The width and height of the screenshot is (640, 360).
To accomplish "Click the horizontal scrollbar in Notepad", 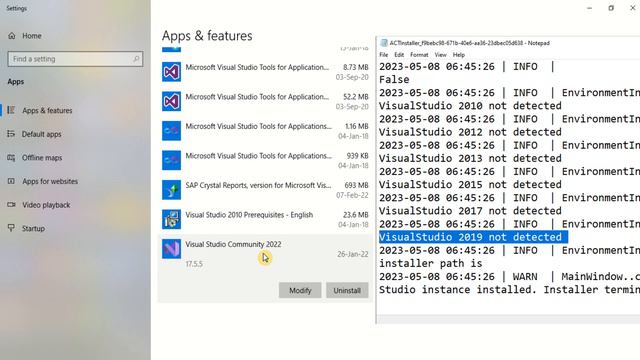I will [x=508, y=319].
